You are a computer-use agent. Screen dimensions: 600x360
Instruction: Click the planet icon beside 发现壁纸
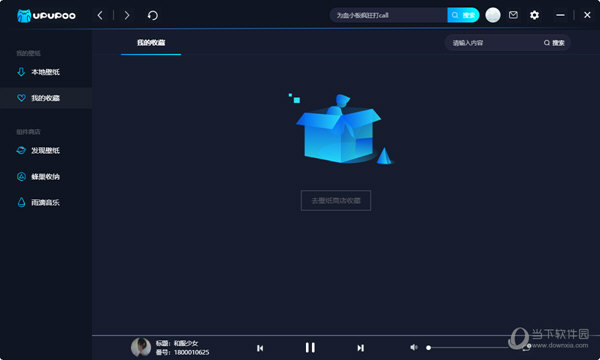pyautogui.click(x=21, y=150)
